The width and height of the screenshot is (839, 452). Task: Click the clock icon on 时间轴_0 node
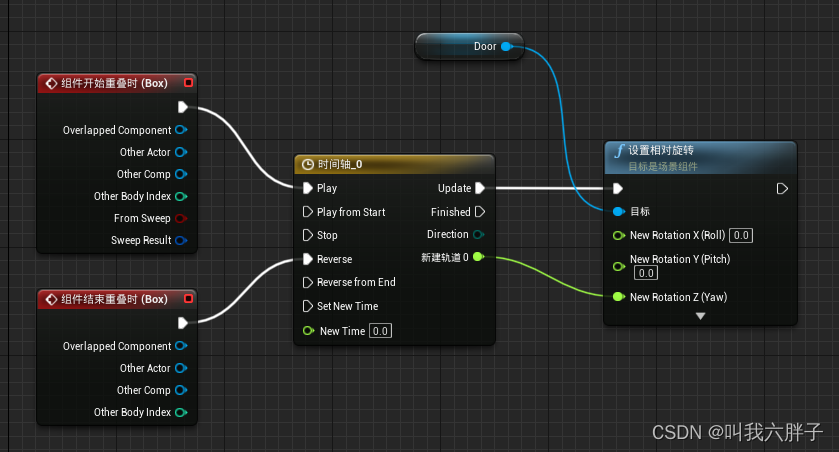[308, 164]
